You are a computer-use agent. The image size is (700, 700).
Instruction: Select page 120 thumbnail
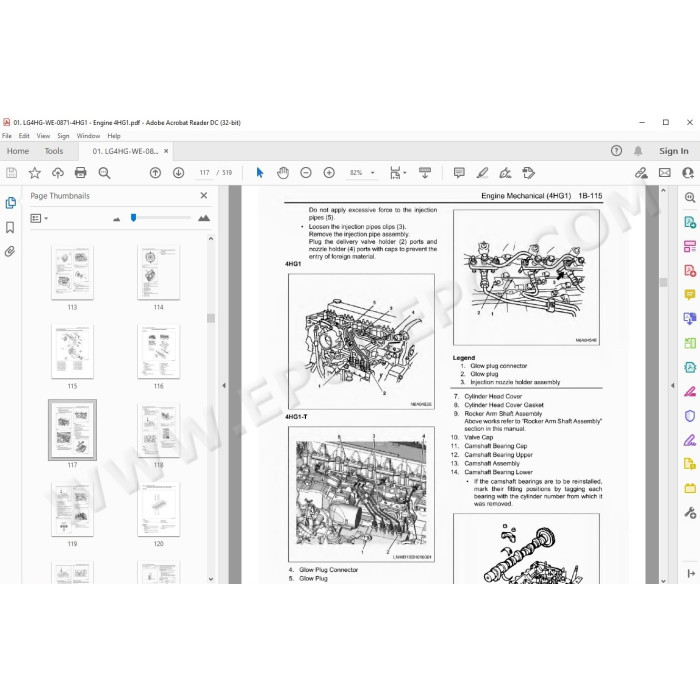point(158,509)
